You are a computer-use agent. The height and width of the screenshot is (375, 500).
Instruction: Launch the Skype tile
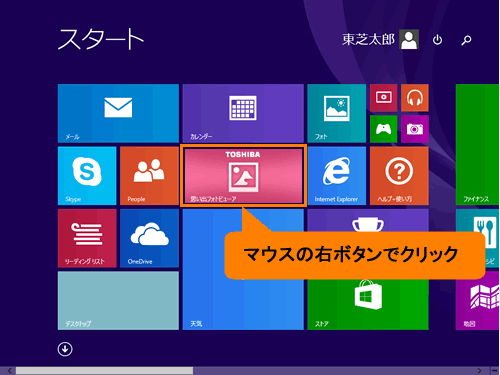87,176
